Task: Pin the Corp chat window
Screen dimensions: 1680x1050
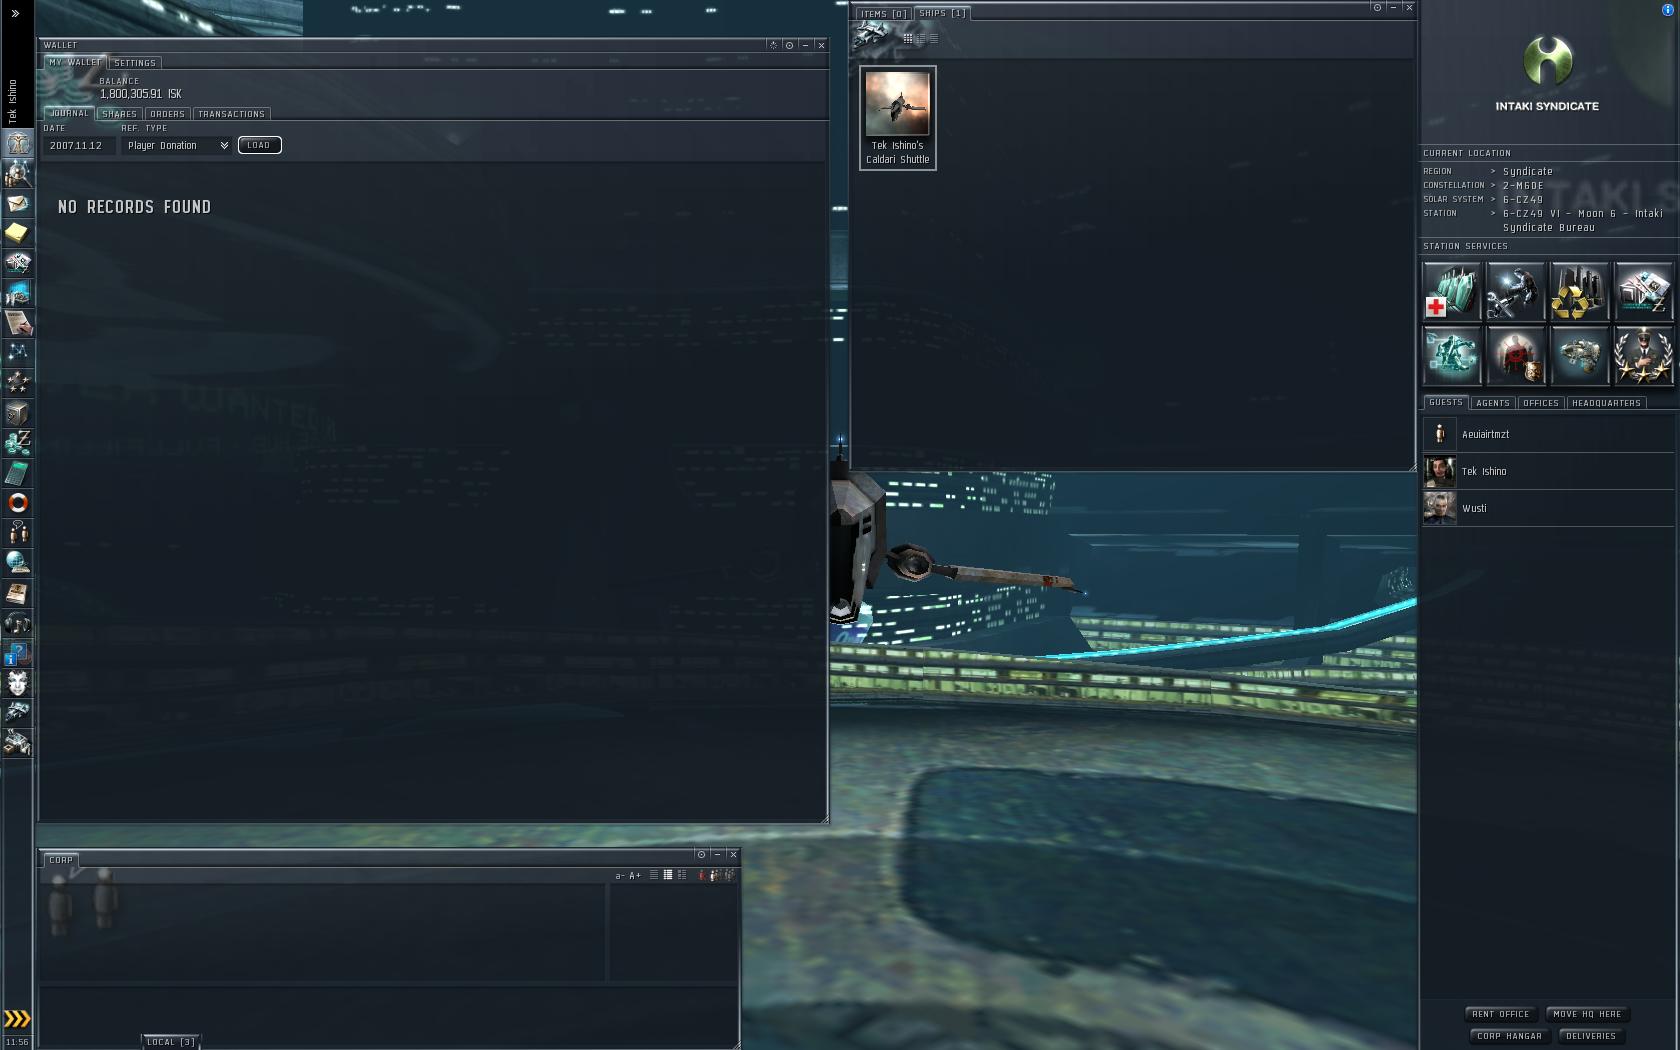Action: point(701,854)
